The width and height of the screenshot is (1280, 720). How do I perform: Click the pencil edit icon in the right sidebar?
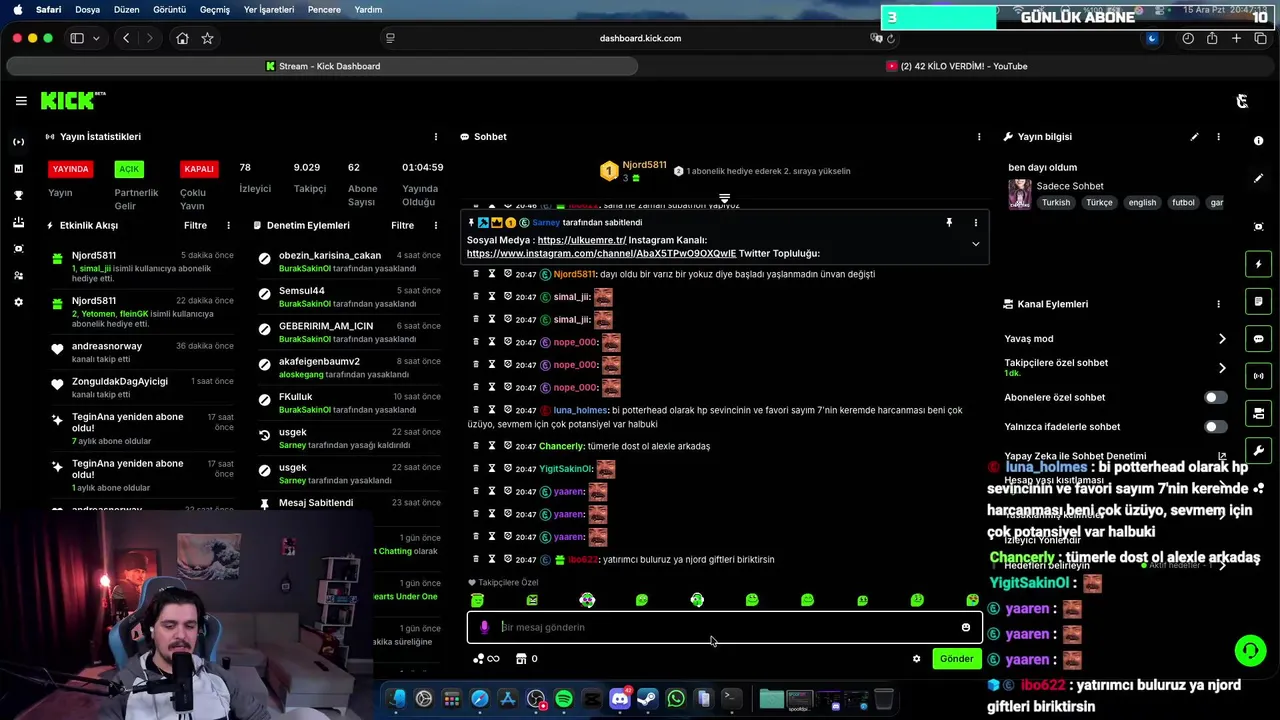coord(1258,178)
